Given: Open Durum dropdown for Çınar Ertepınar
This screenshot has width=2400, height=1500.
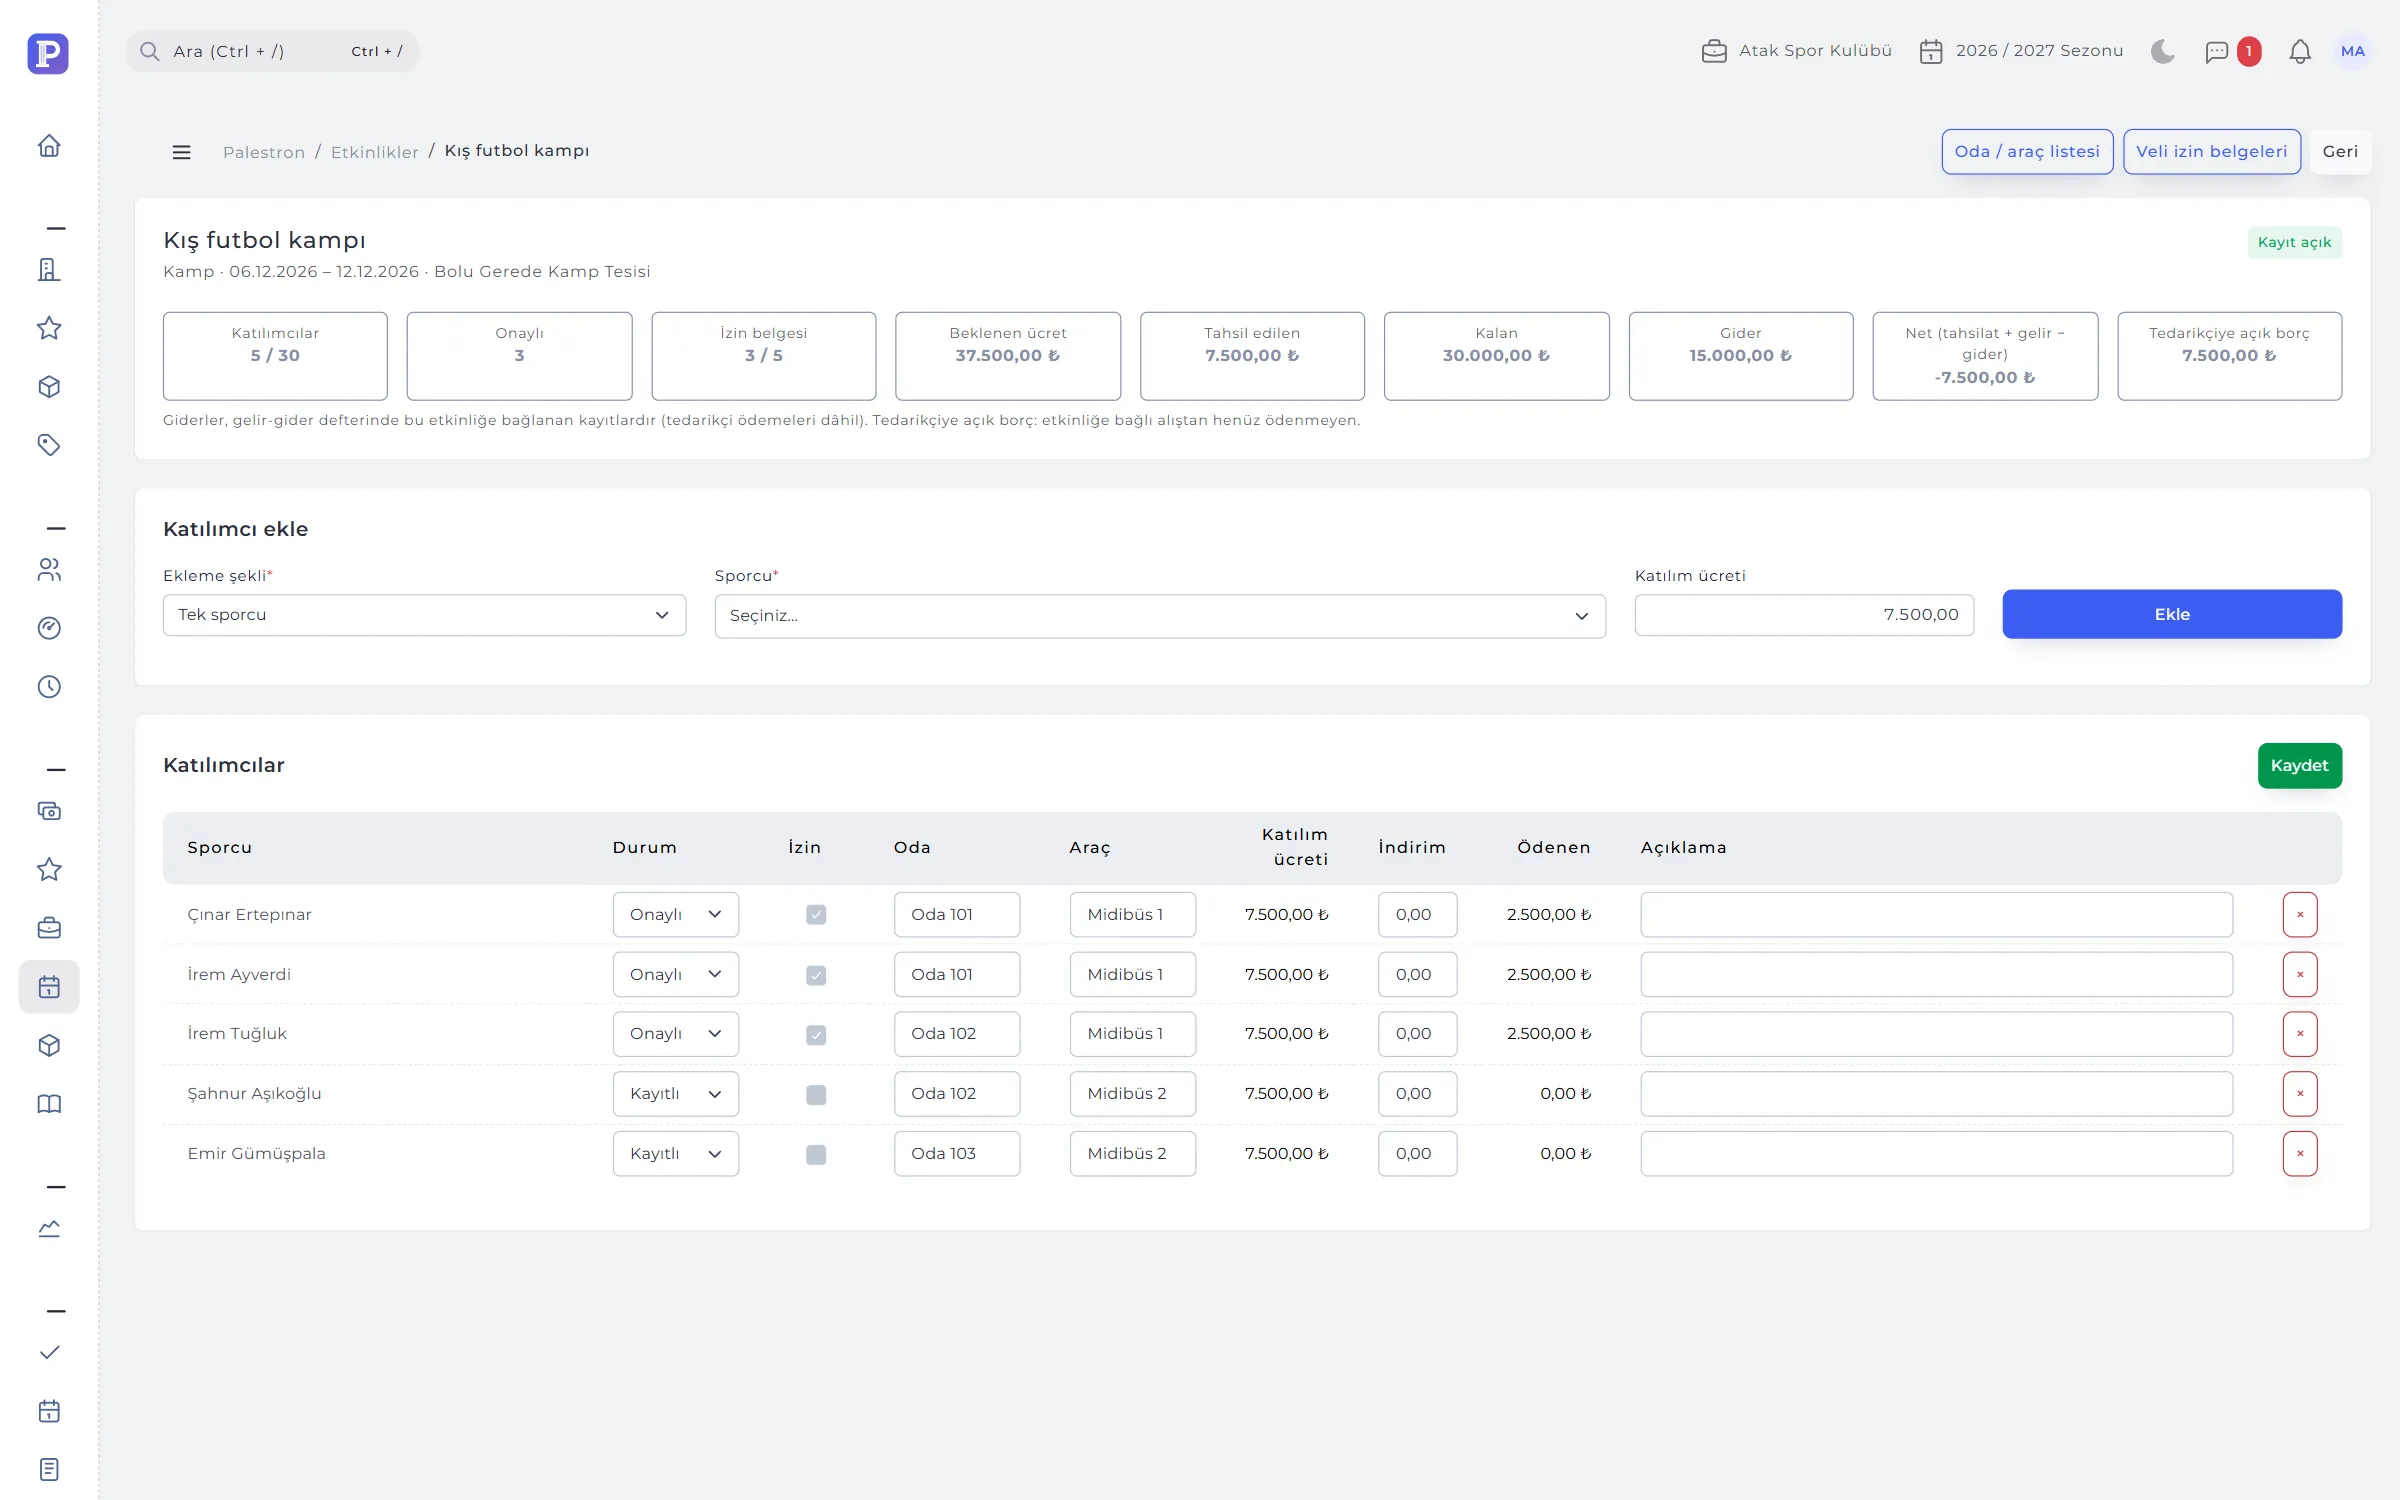Looking at the screenshot, I should click(676, 915).
